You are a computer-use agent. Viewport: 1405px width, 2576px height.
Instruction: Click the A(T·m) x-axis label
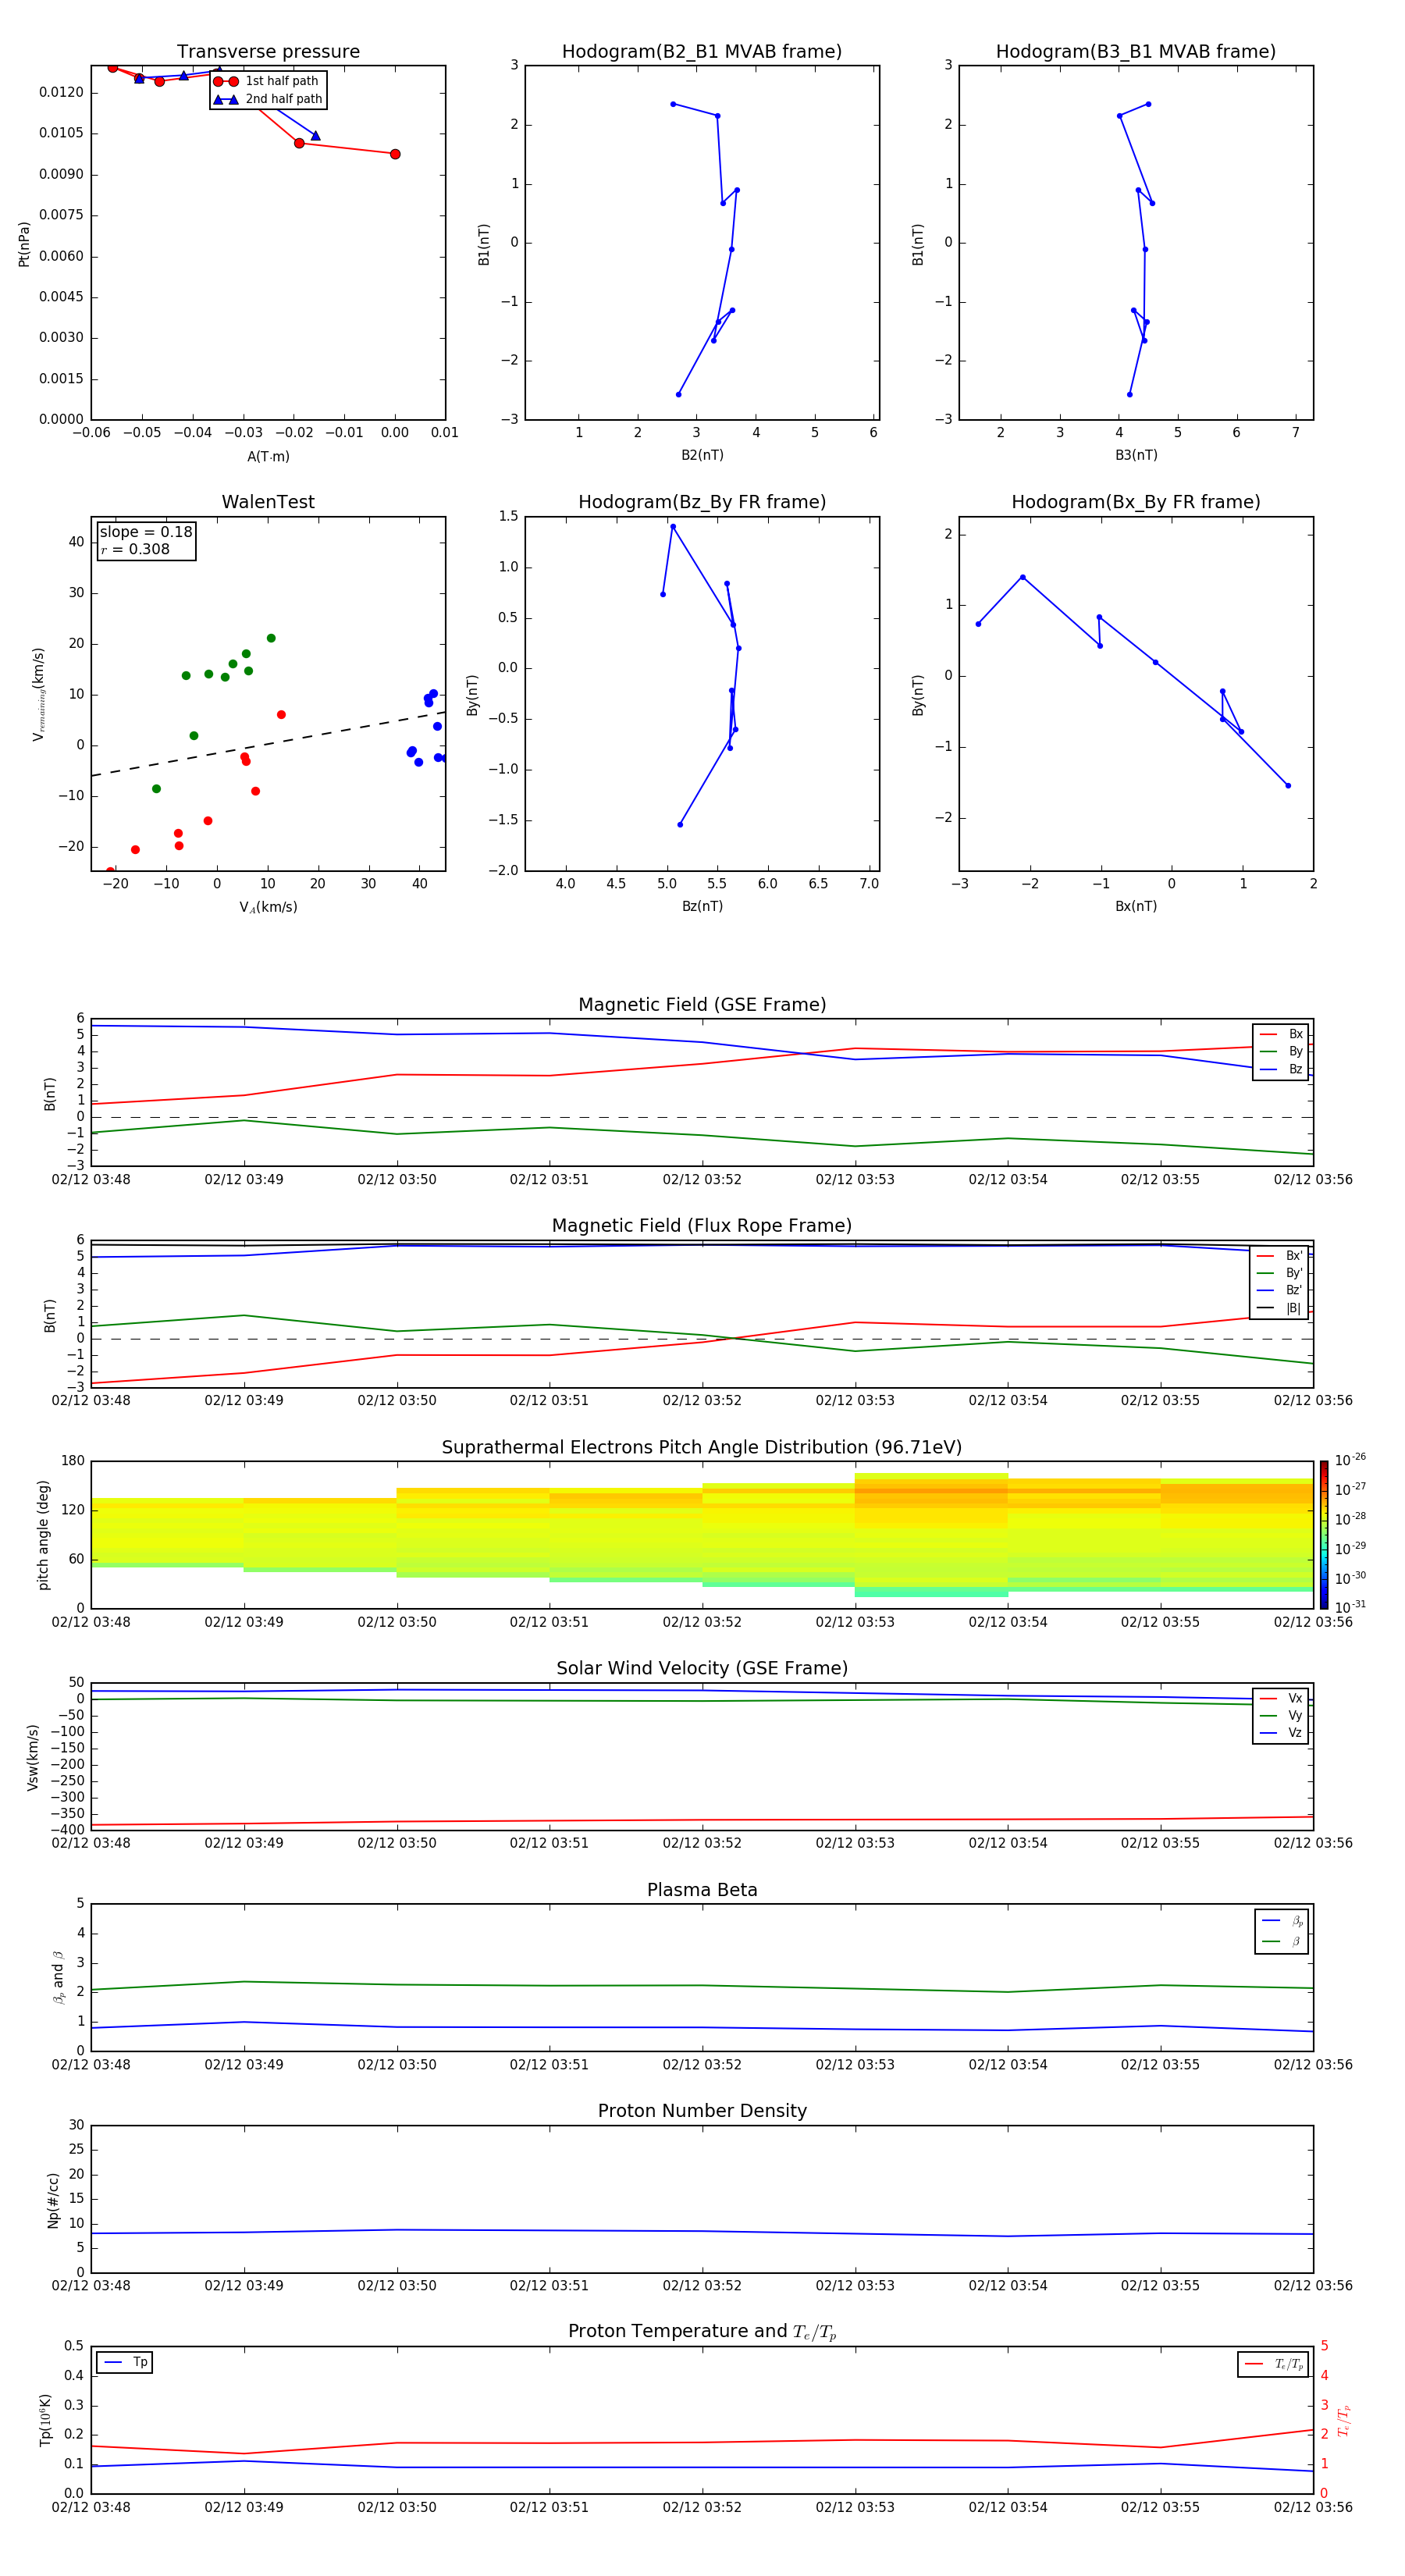[268, 456]
